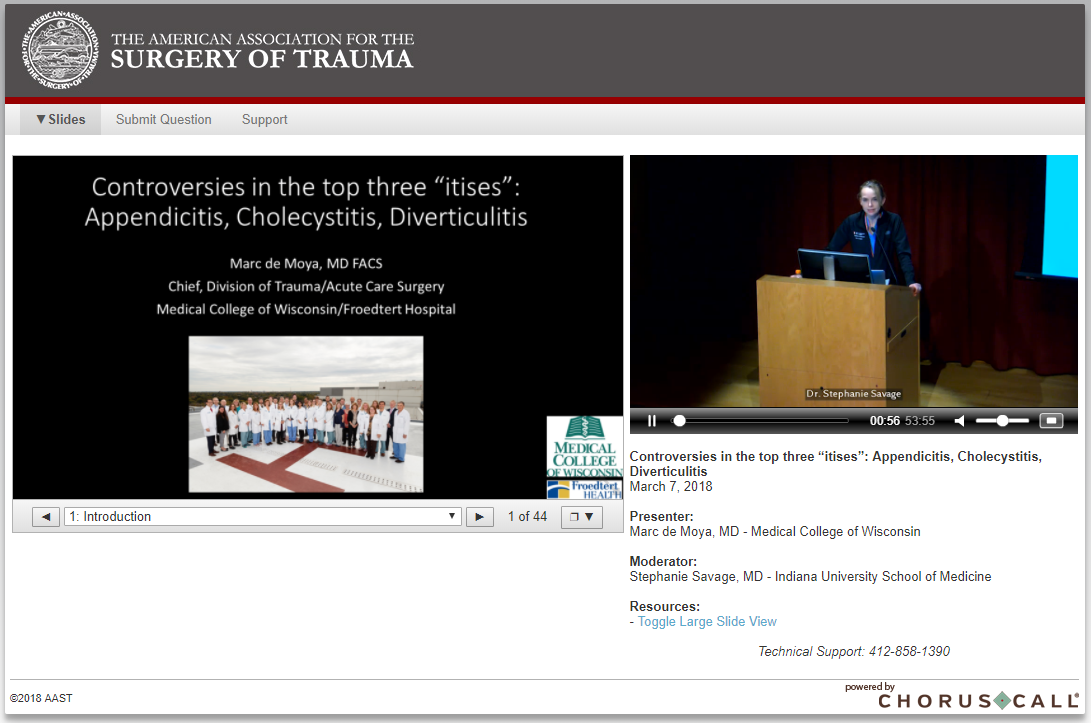Click the 'March 7, 2018' date text
This screenshot has height=723, width=1091.
pos(671,486)
